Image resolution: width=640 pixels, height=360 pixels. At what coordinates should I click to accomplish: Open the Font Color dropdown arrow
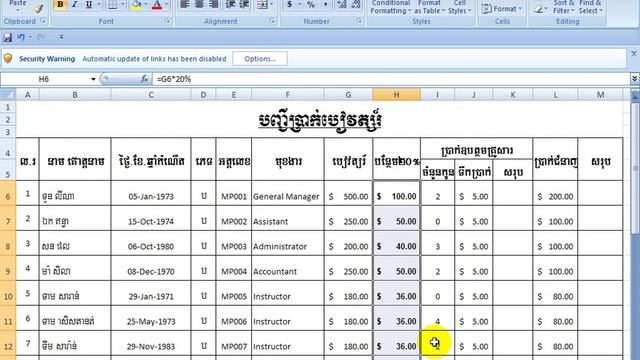click(x=167, y=5)
